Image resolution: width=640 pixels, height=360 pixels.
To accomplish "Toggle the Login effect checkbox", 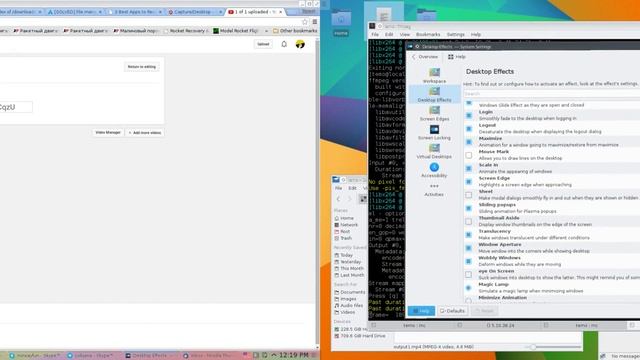I will click(469, 116).
